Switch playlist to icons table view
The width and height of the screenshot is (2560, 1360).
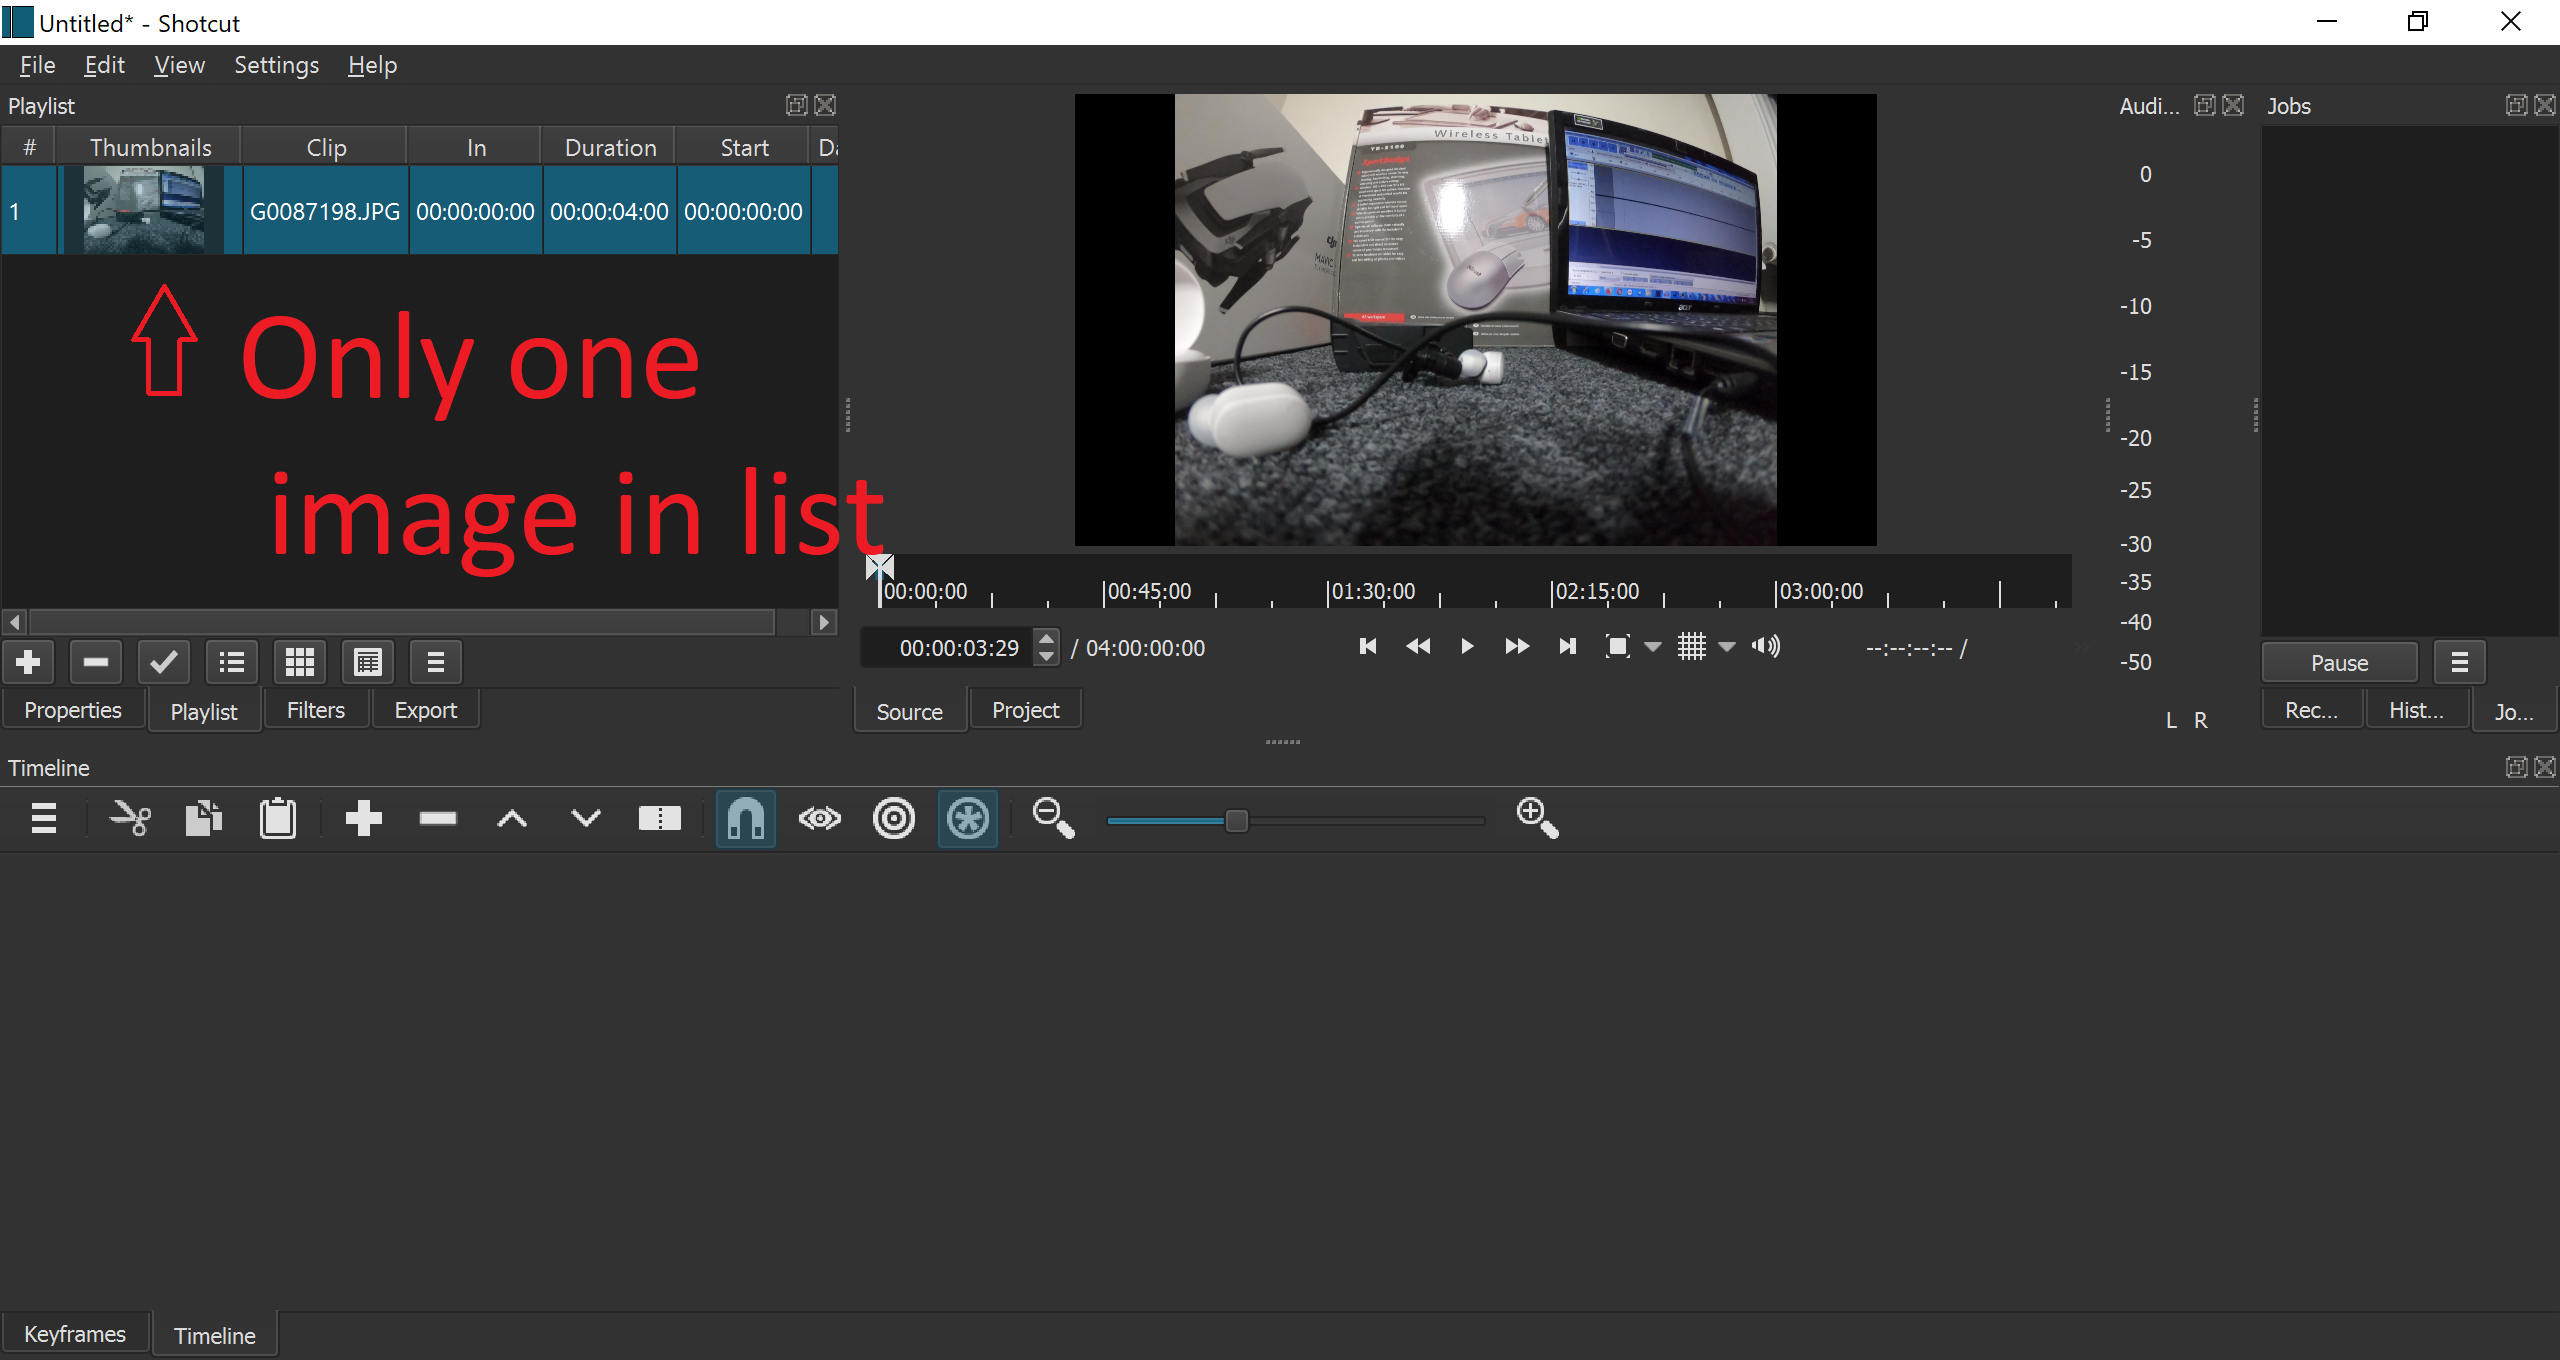pos(368,662)
